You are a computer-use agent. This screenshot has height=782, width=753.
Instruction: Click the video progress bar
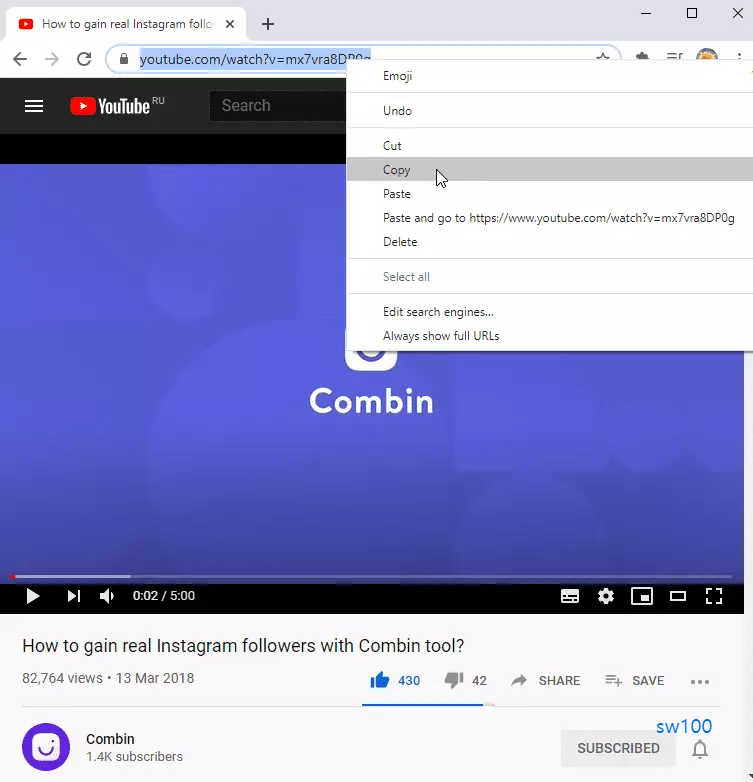(x=372, y=577)
